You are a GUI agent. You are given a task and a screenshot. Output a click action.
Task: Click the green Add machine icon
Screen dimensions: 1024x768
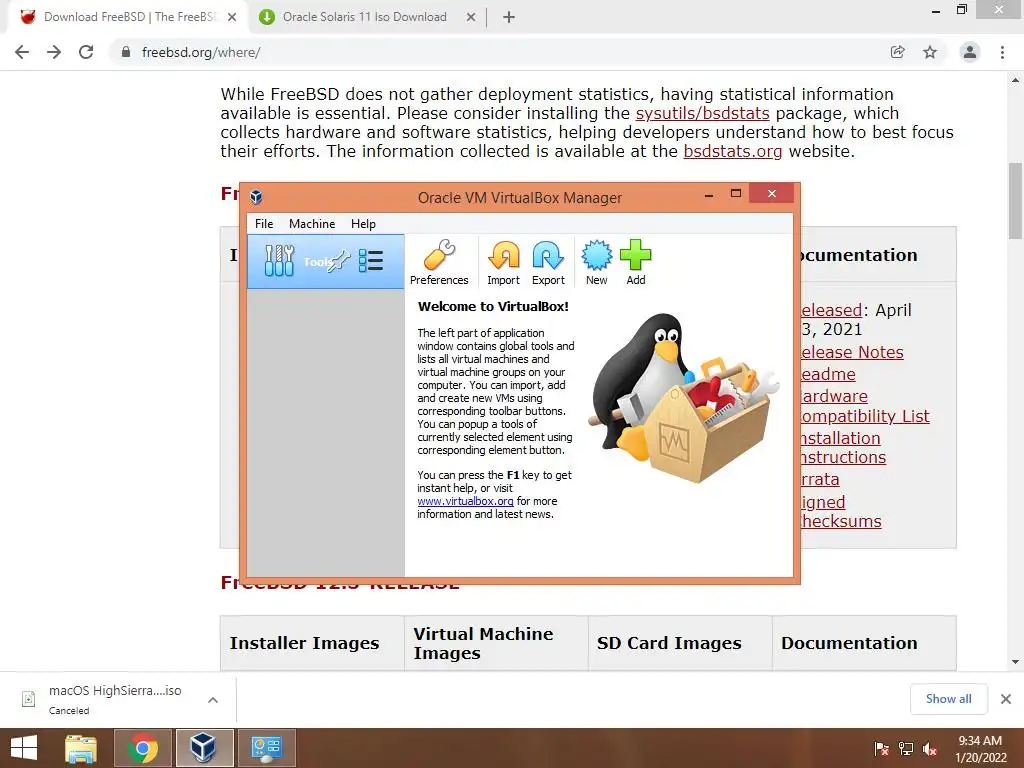click(x=635, y=256)
